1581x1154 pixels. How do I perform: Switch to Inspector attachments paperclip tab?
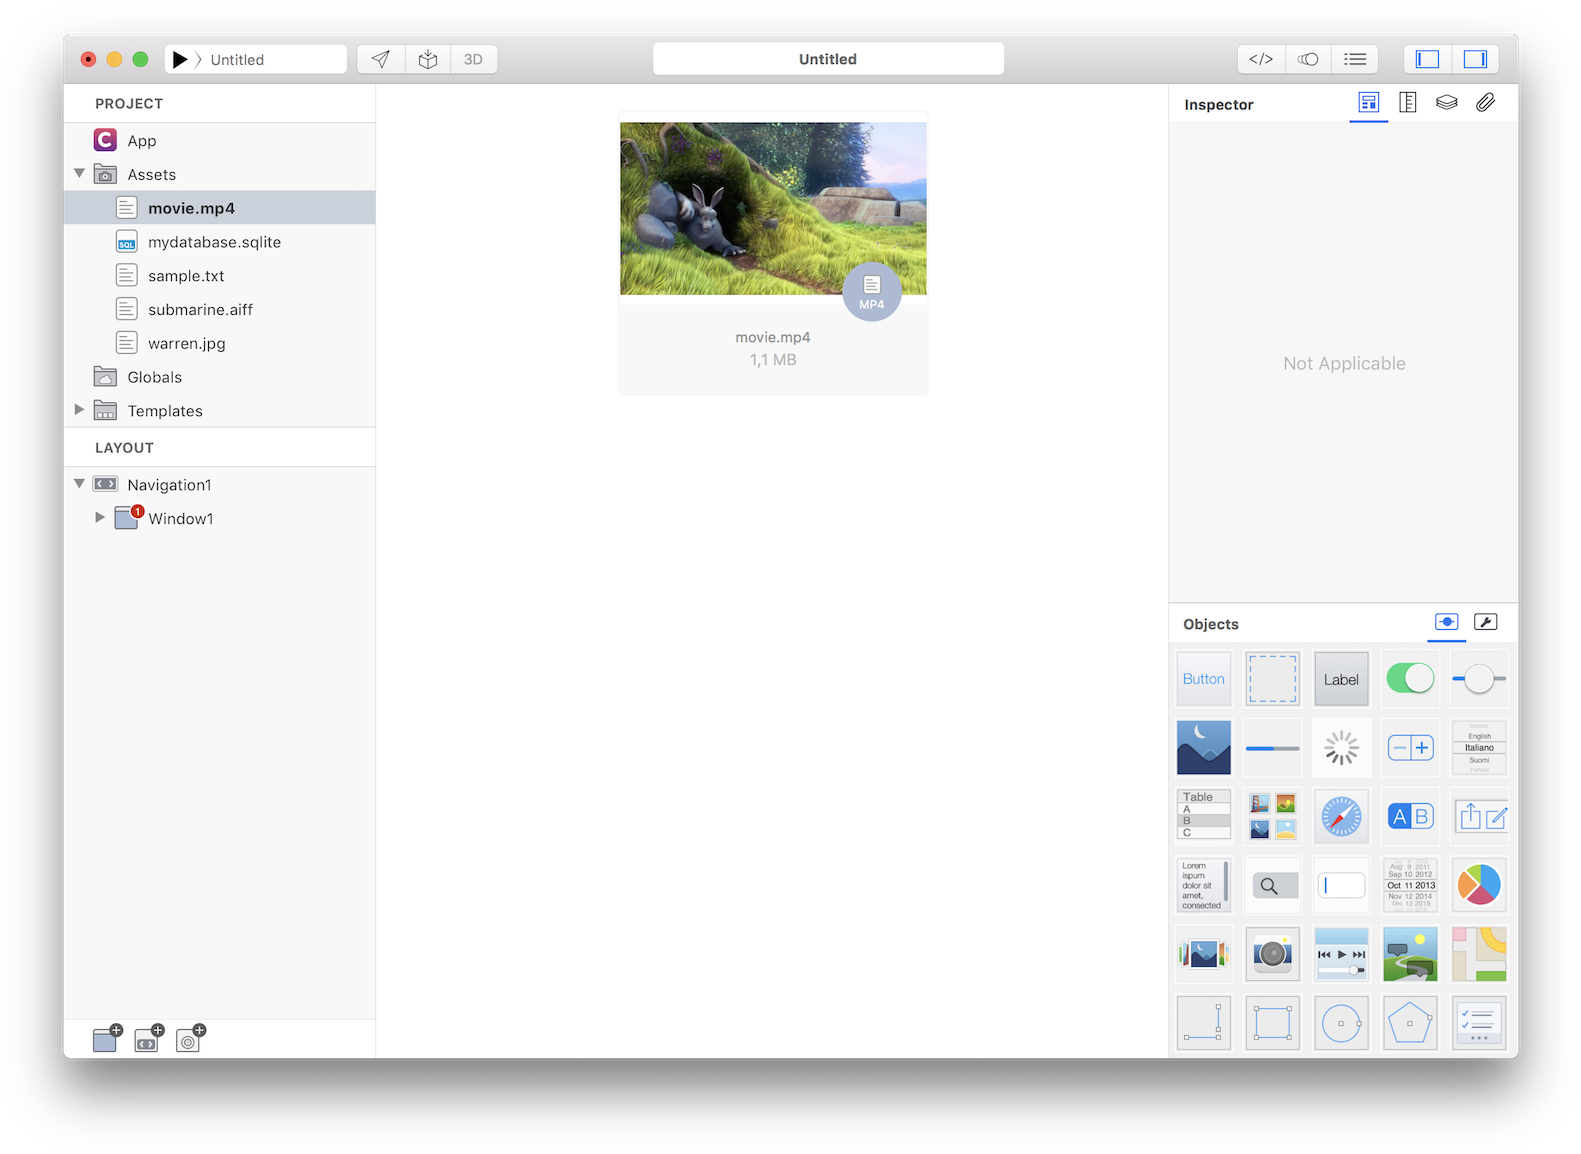(1486, 102)
